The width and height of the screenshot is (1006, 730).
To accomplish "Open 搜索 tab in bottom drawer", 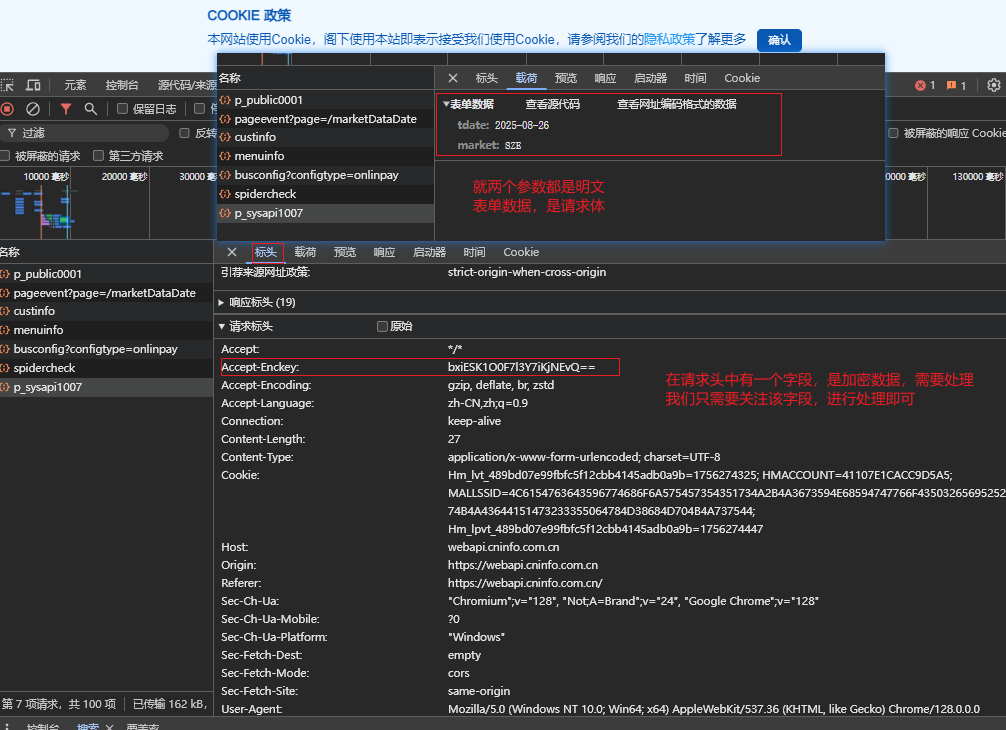I will (88, 727).
